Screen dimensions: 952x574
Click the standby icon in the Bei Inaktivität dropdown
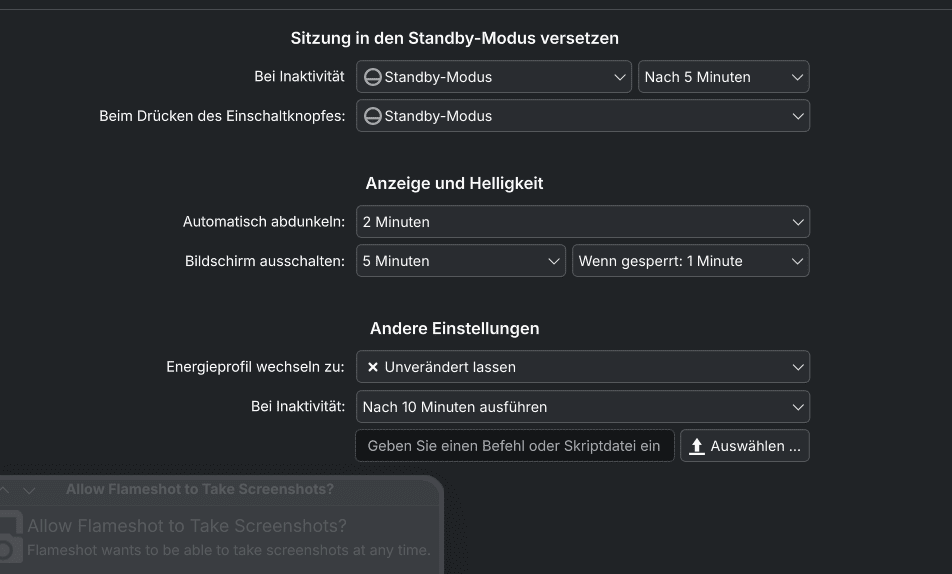point(372,77)
